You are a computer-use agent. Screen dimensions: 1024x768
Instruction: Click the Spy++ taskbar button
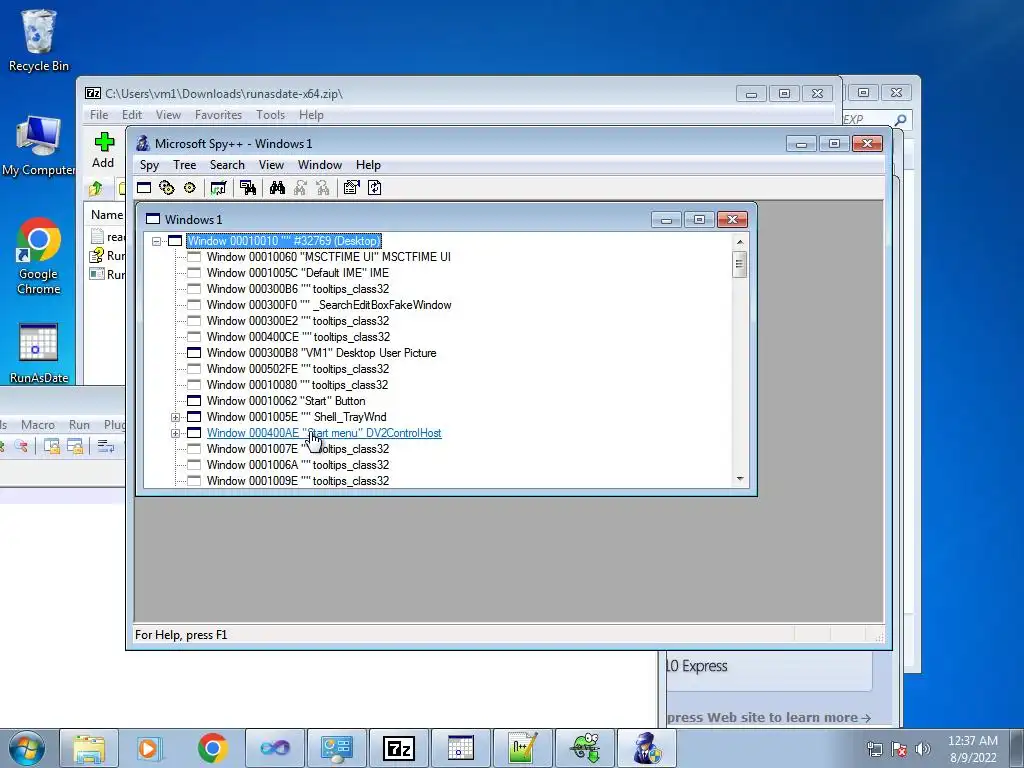click(x=647, y=748)
